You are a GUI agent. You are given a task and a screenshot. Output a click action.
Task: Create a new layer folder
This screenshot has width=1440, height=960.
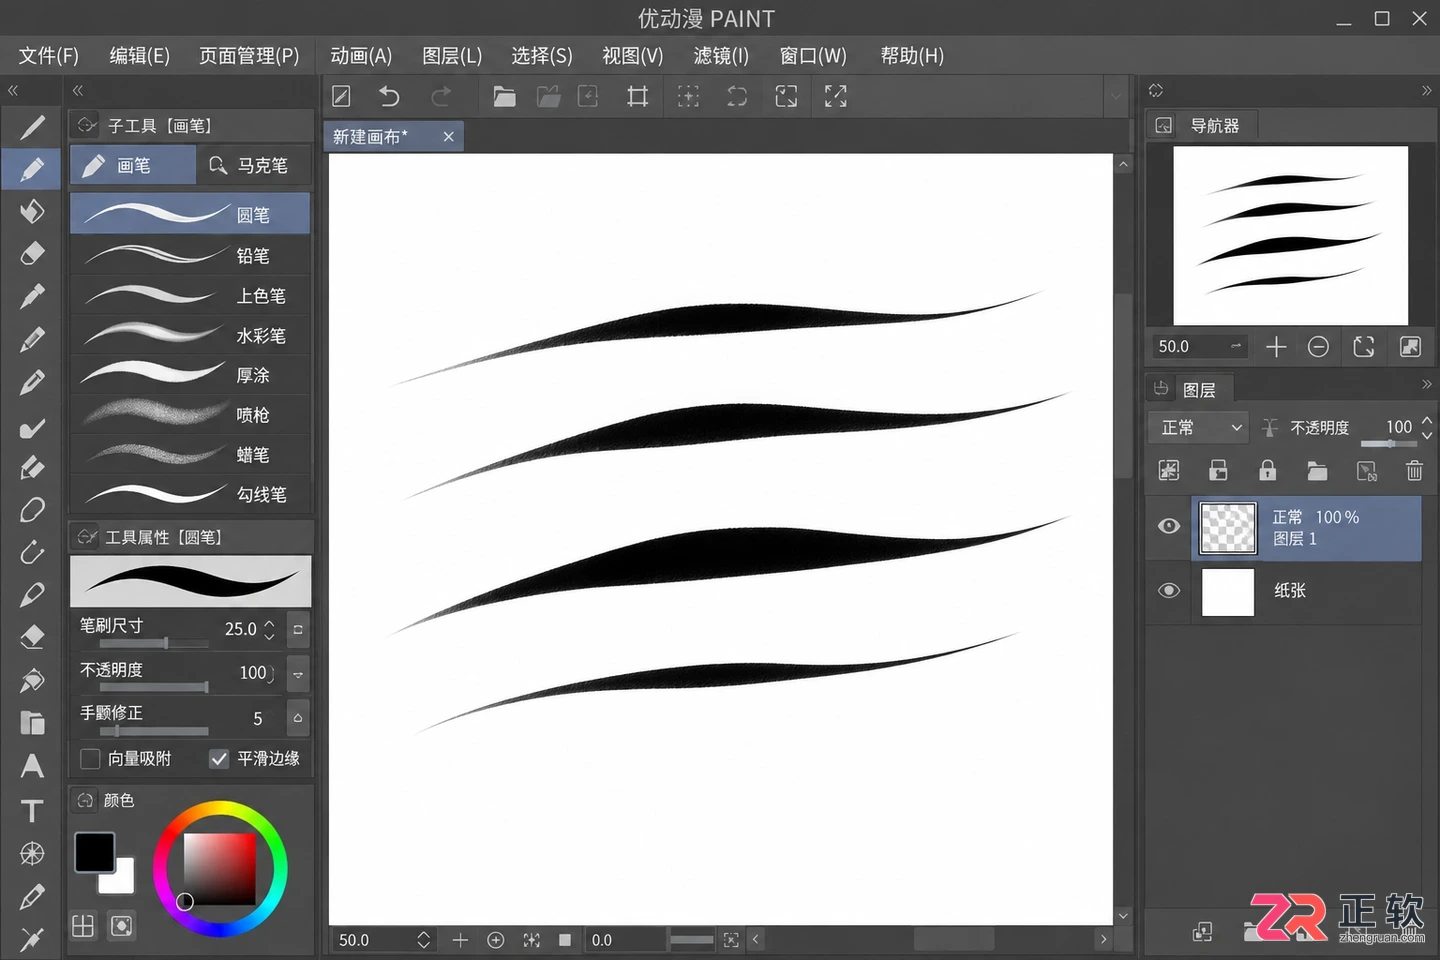tap(1317, 470)
